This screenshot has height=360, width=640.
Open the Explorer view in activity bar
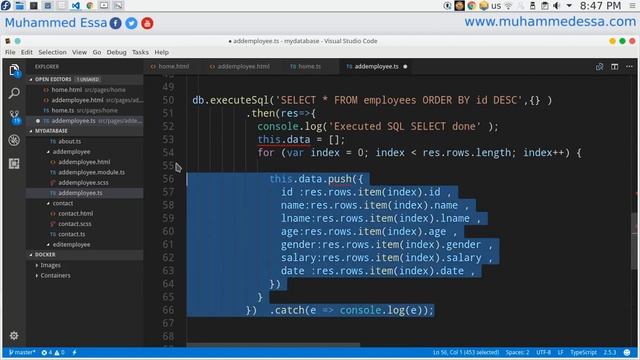(x=14, y=71)
